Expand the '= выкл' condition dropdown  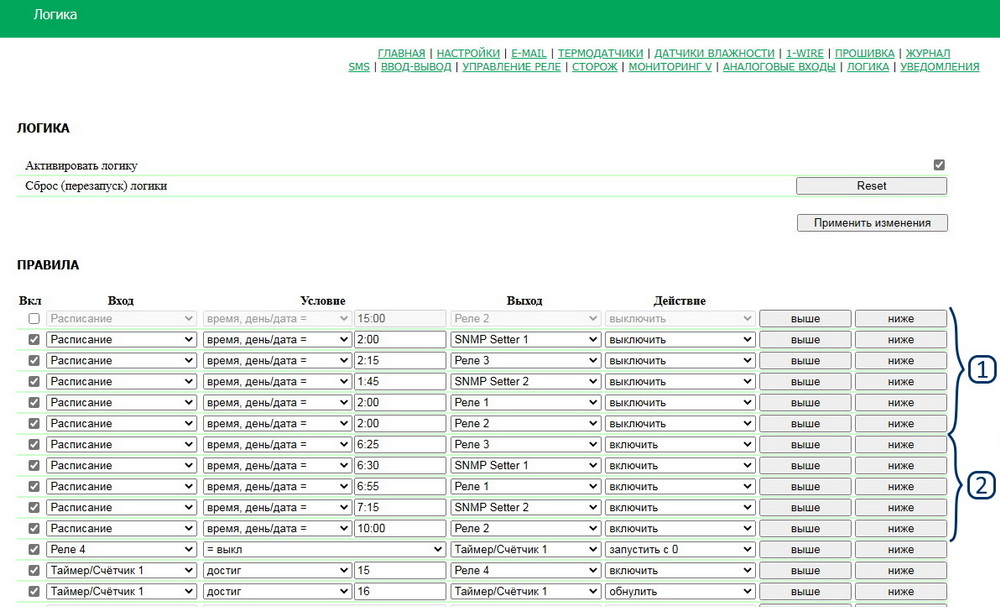[x=324, y=549]
